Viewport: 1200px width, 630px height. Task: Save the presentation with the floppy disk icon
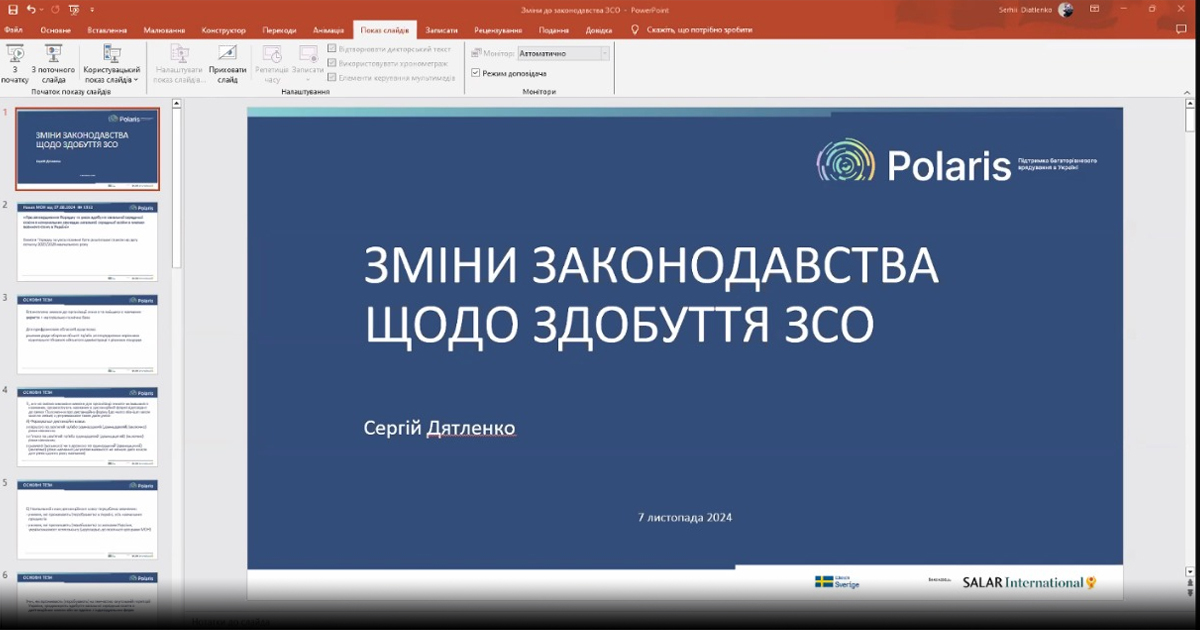pyautogui.click(x=13, y=9)
